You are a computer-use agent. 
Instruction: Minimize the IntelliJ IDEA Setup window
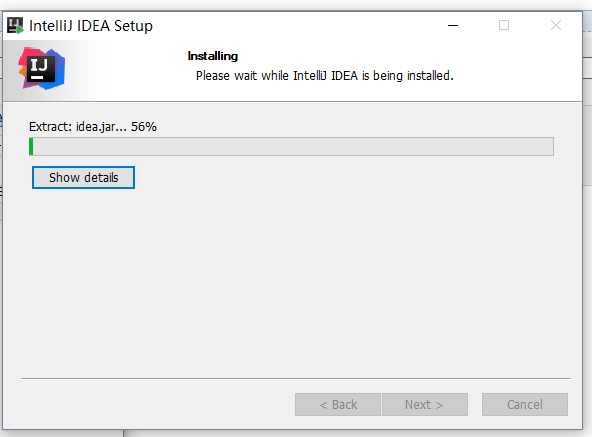[453, 25]
